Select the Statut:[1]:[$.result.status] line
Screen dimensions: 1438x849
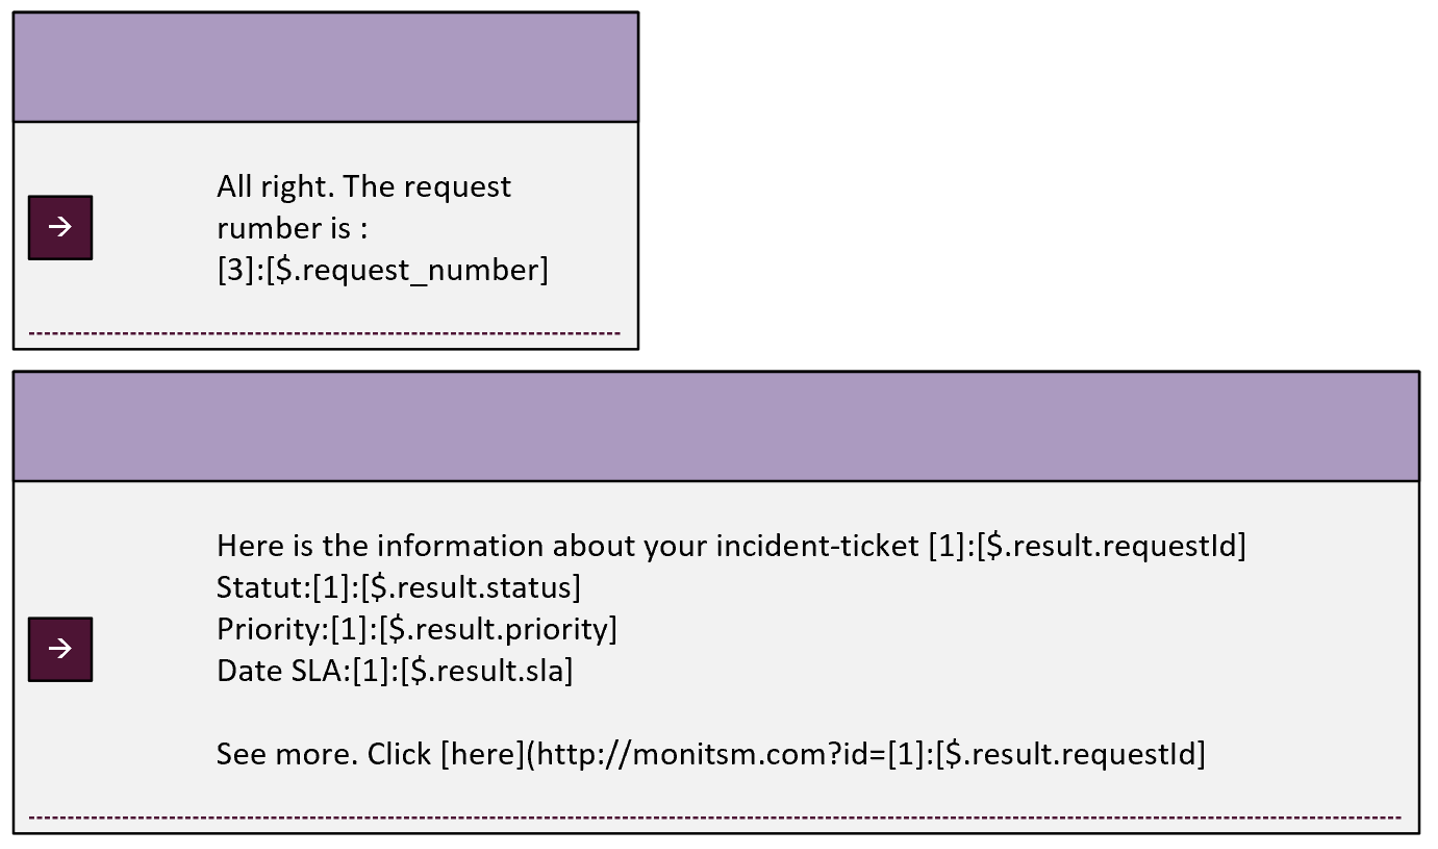tap(399, 587)
